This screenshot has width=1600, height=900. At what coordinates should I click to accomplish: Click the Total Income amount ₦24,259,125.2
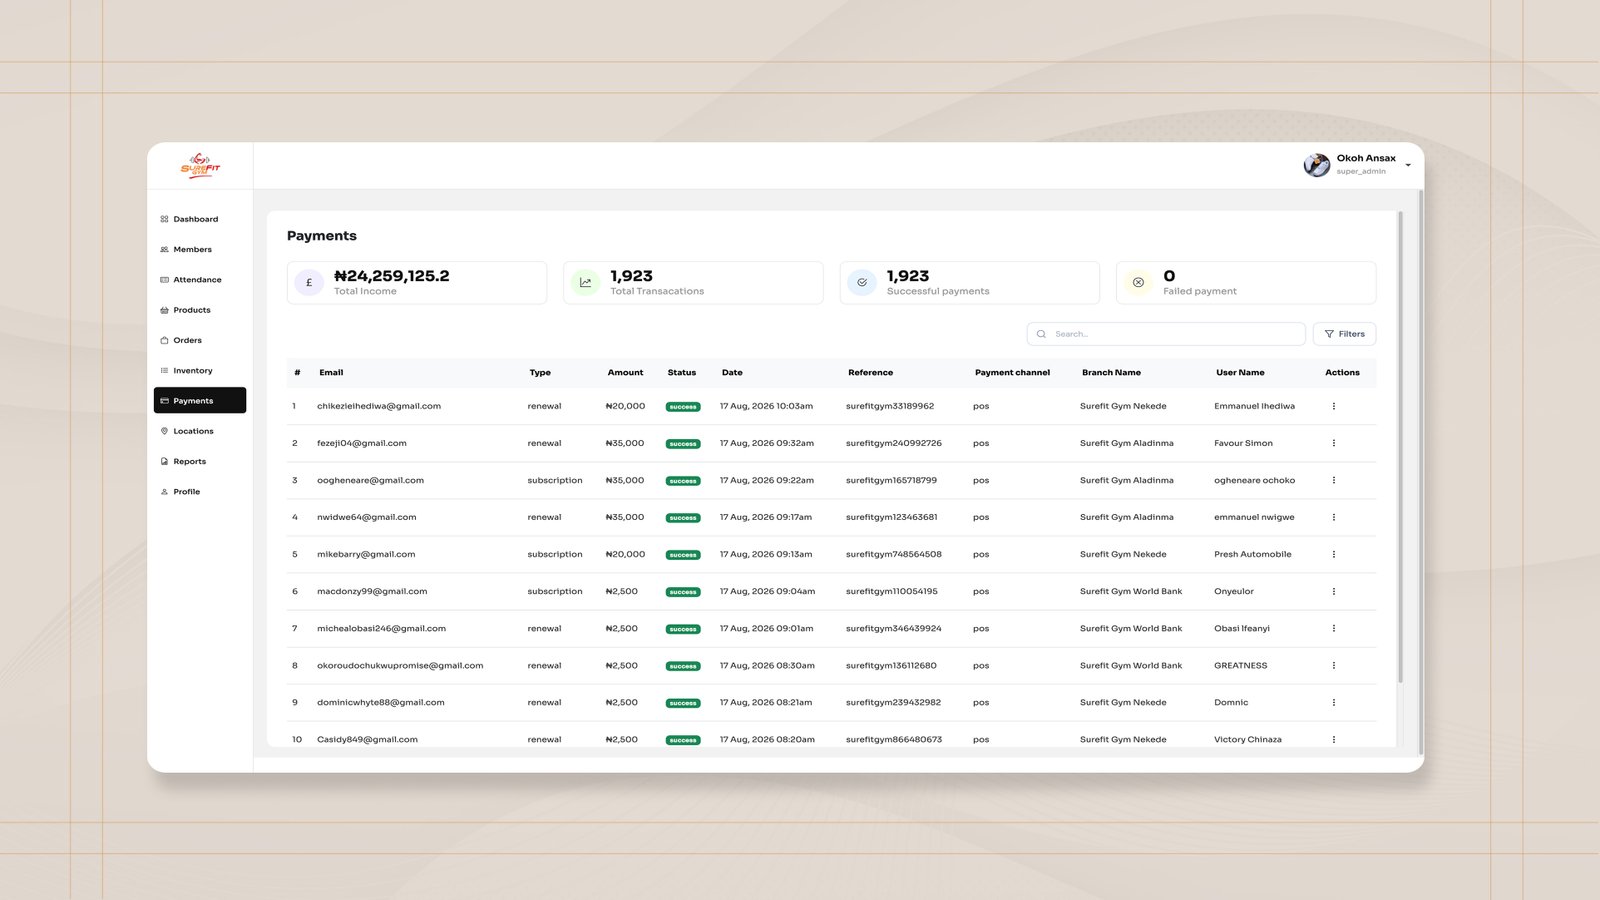[392, 276]
